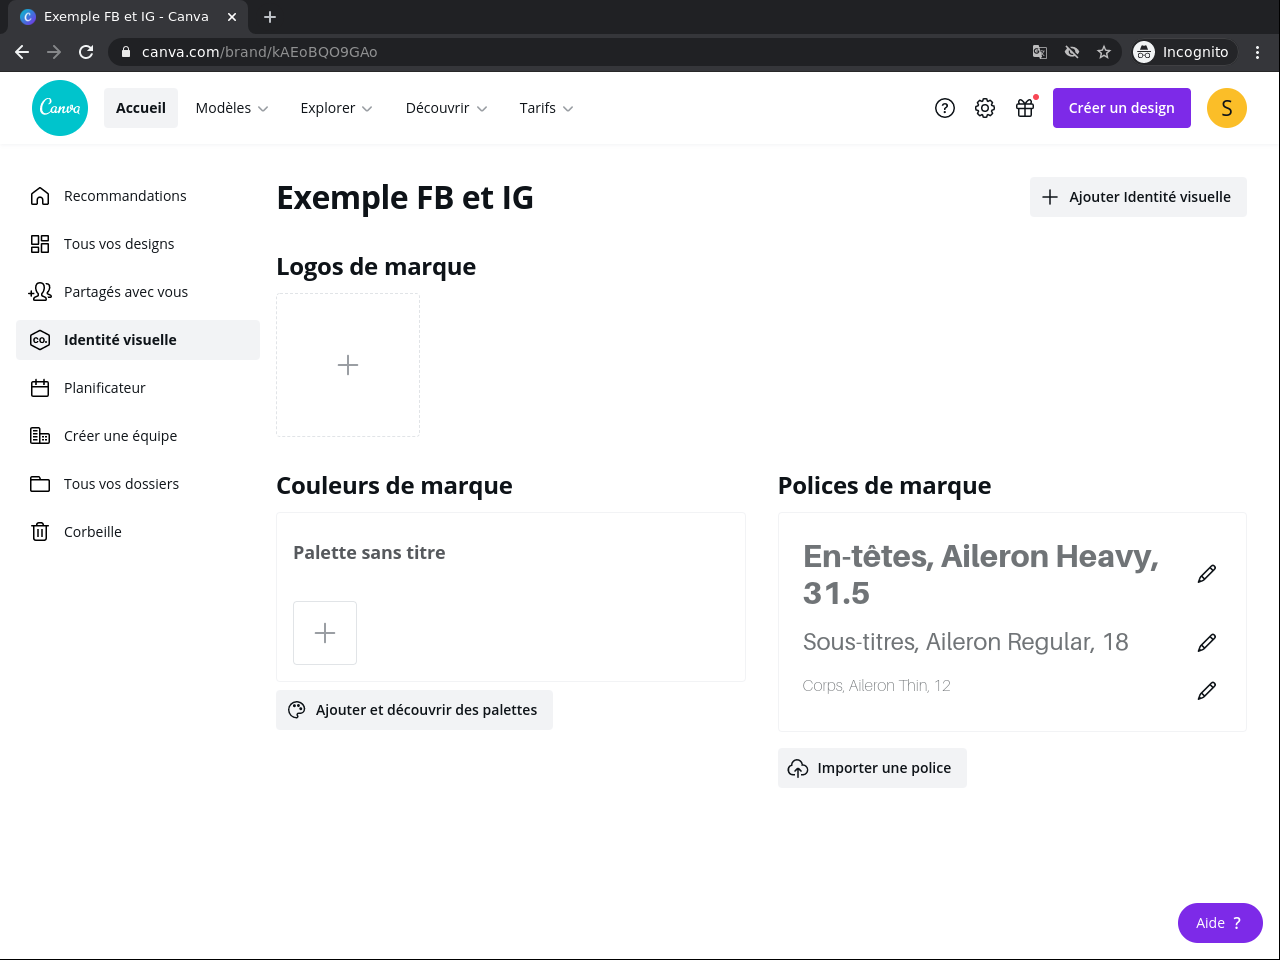Edit the En-têtes font with pencil icon

[x=1207, y=574]
